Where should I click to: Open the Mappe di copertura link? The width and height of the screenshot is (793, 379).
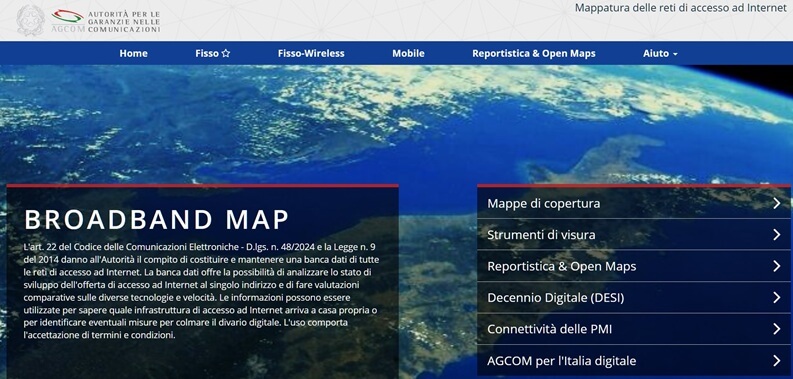(634, 203)
